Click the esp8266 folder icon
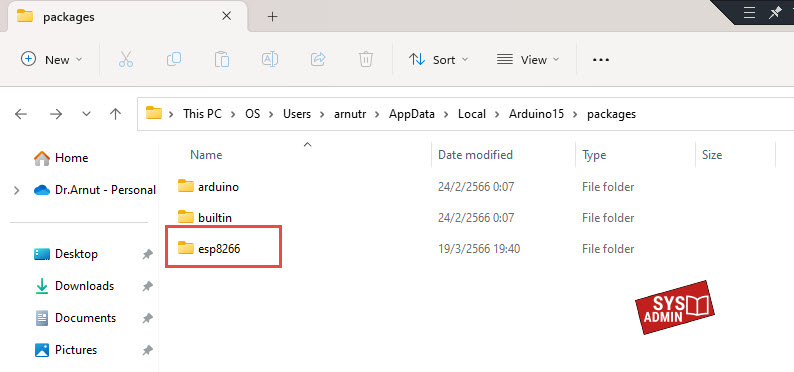This screenshot has width=794, height=372. (186, 248)
